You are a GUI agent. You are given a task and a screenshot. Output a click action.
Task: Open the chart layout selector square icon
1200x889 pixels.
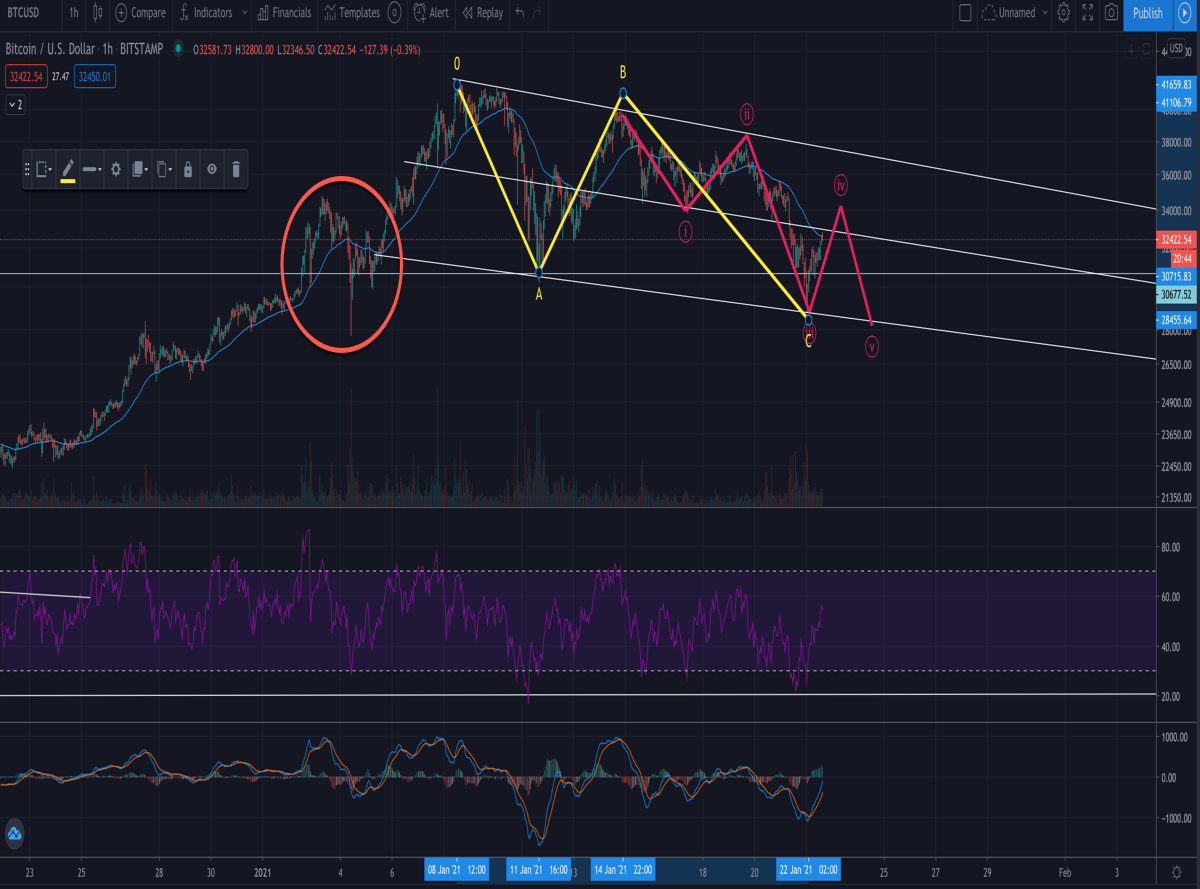click(x=965, y=13)
